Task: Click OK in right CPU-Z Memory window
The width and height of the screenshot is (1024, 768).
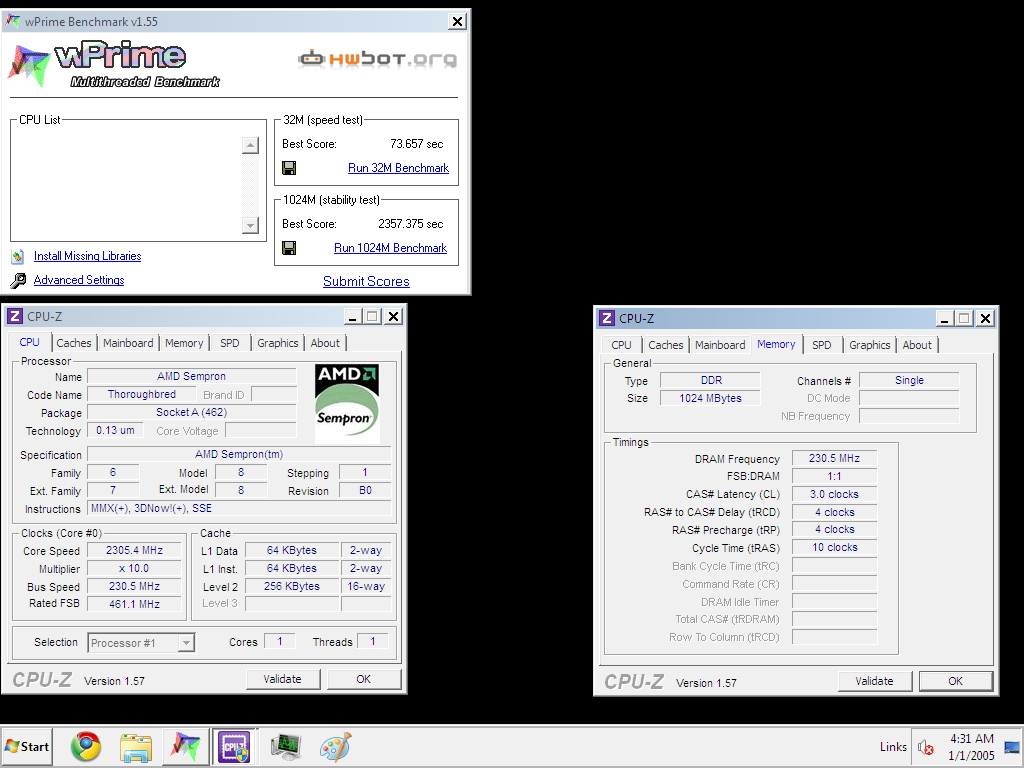Action: (x=955, y=681)
